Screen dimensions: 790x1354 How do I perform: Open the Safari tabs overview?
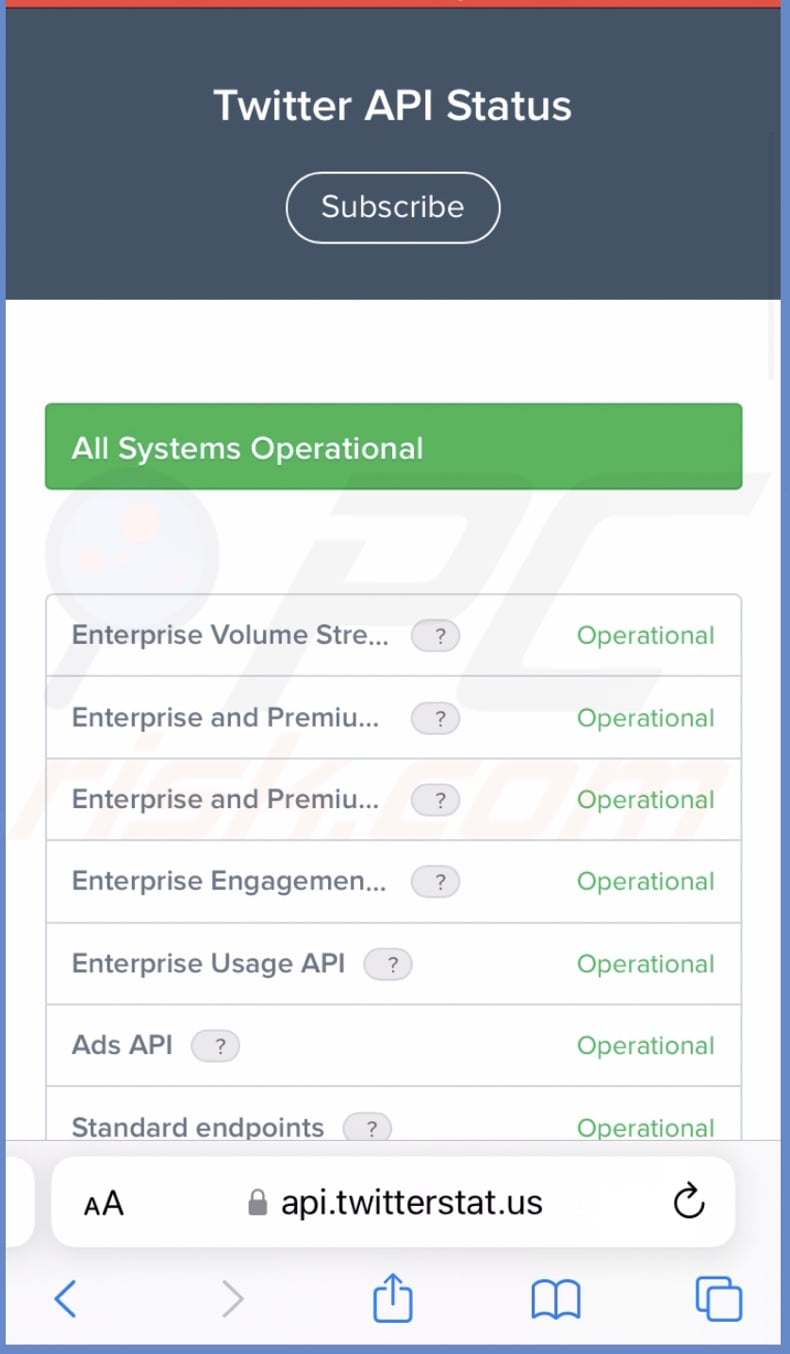tap(718, 1299)
